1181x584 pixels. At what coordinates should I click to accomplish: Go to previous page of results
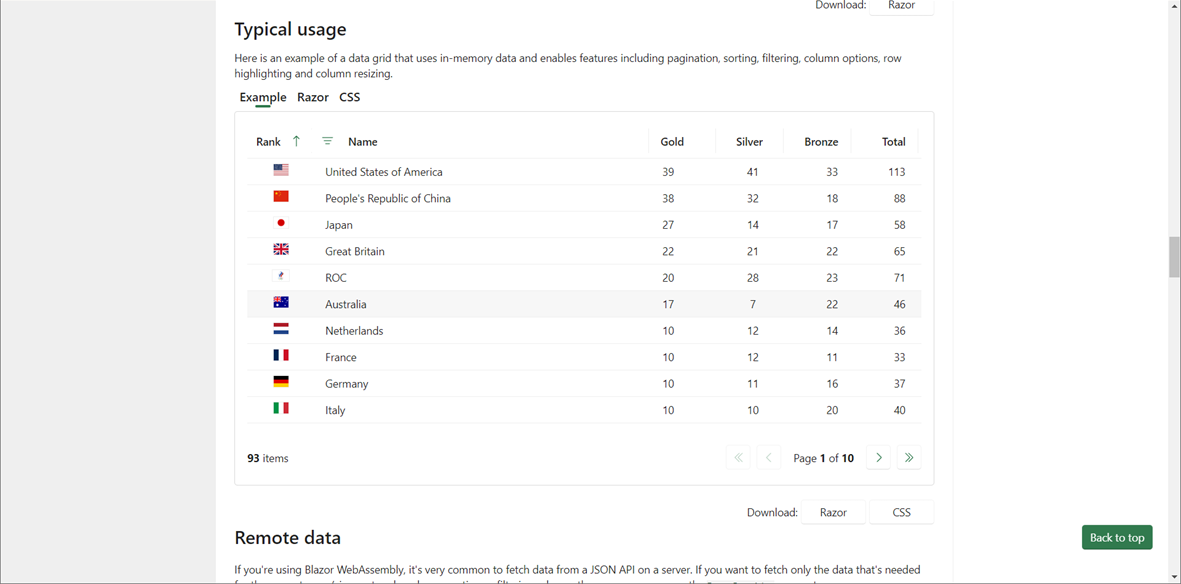(769, 458)
